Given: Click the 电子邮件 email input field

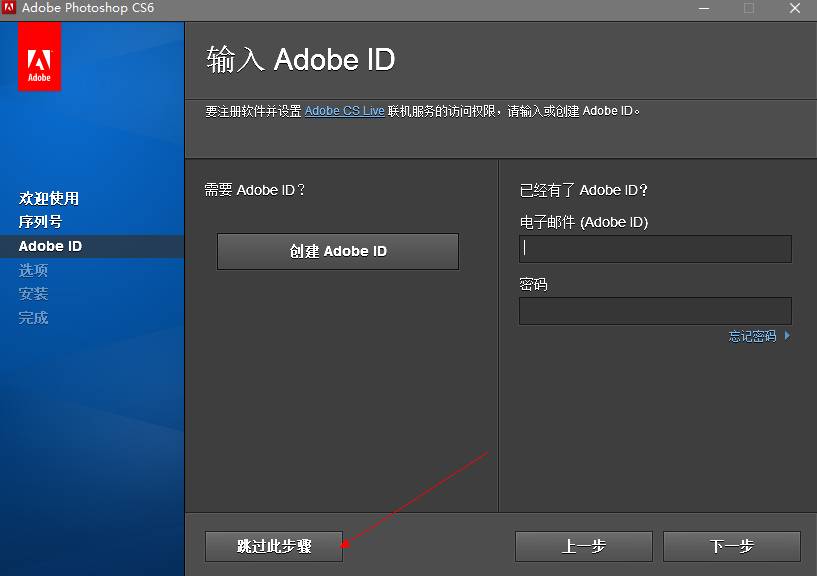Looking at the screenshot, I should pyautogui.click(x=654, y=249).
